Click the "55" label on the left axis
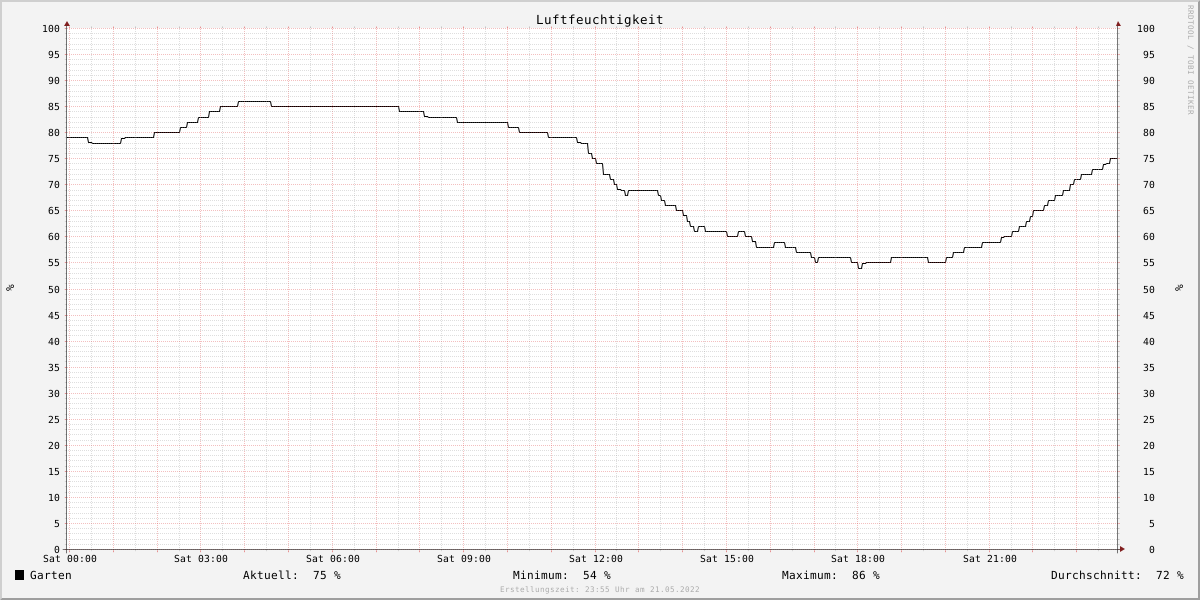Viewport: 1200px width, 600px height. (x=54, y=263)
